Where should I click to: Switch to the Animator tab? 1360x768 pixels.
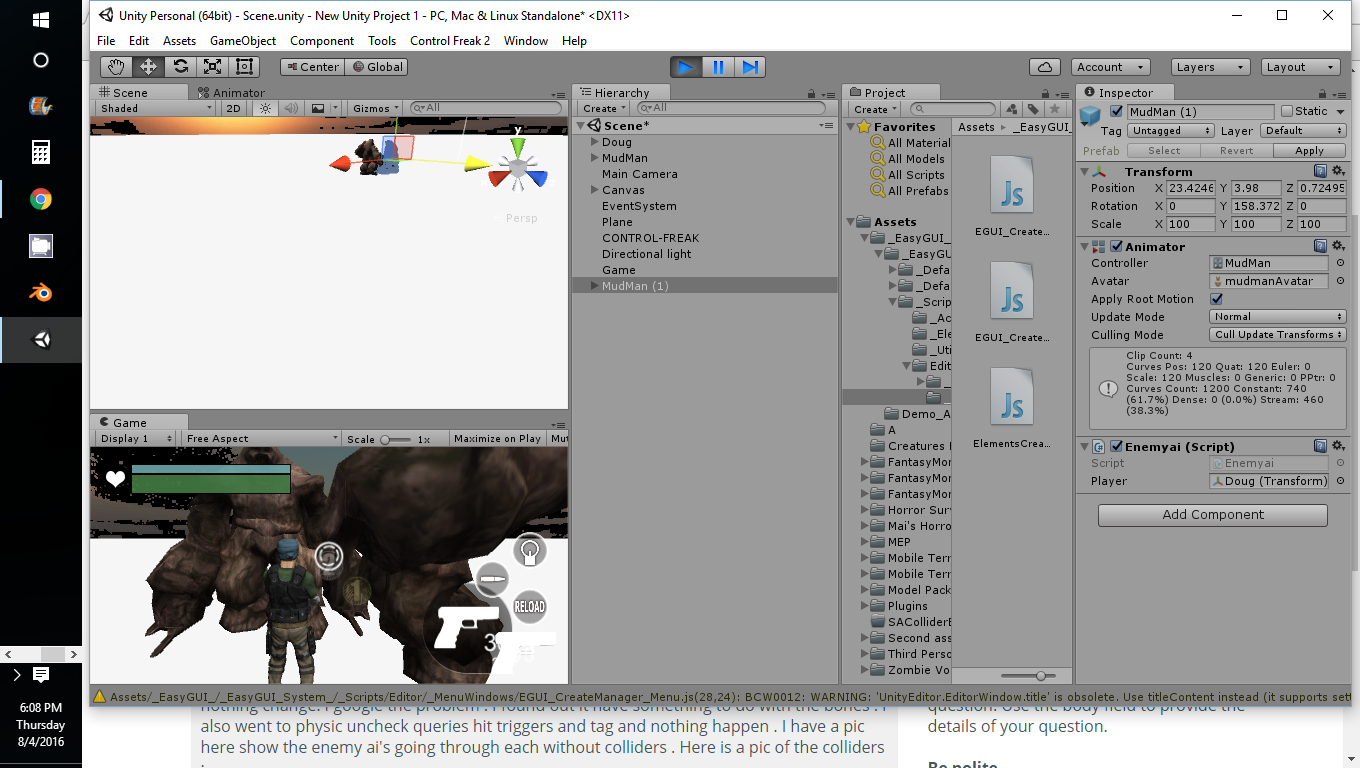pos(231,93)
